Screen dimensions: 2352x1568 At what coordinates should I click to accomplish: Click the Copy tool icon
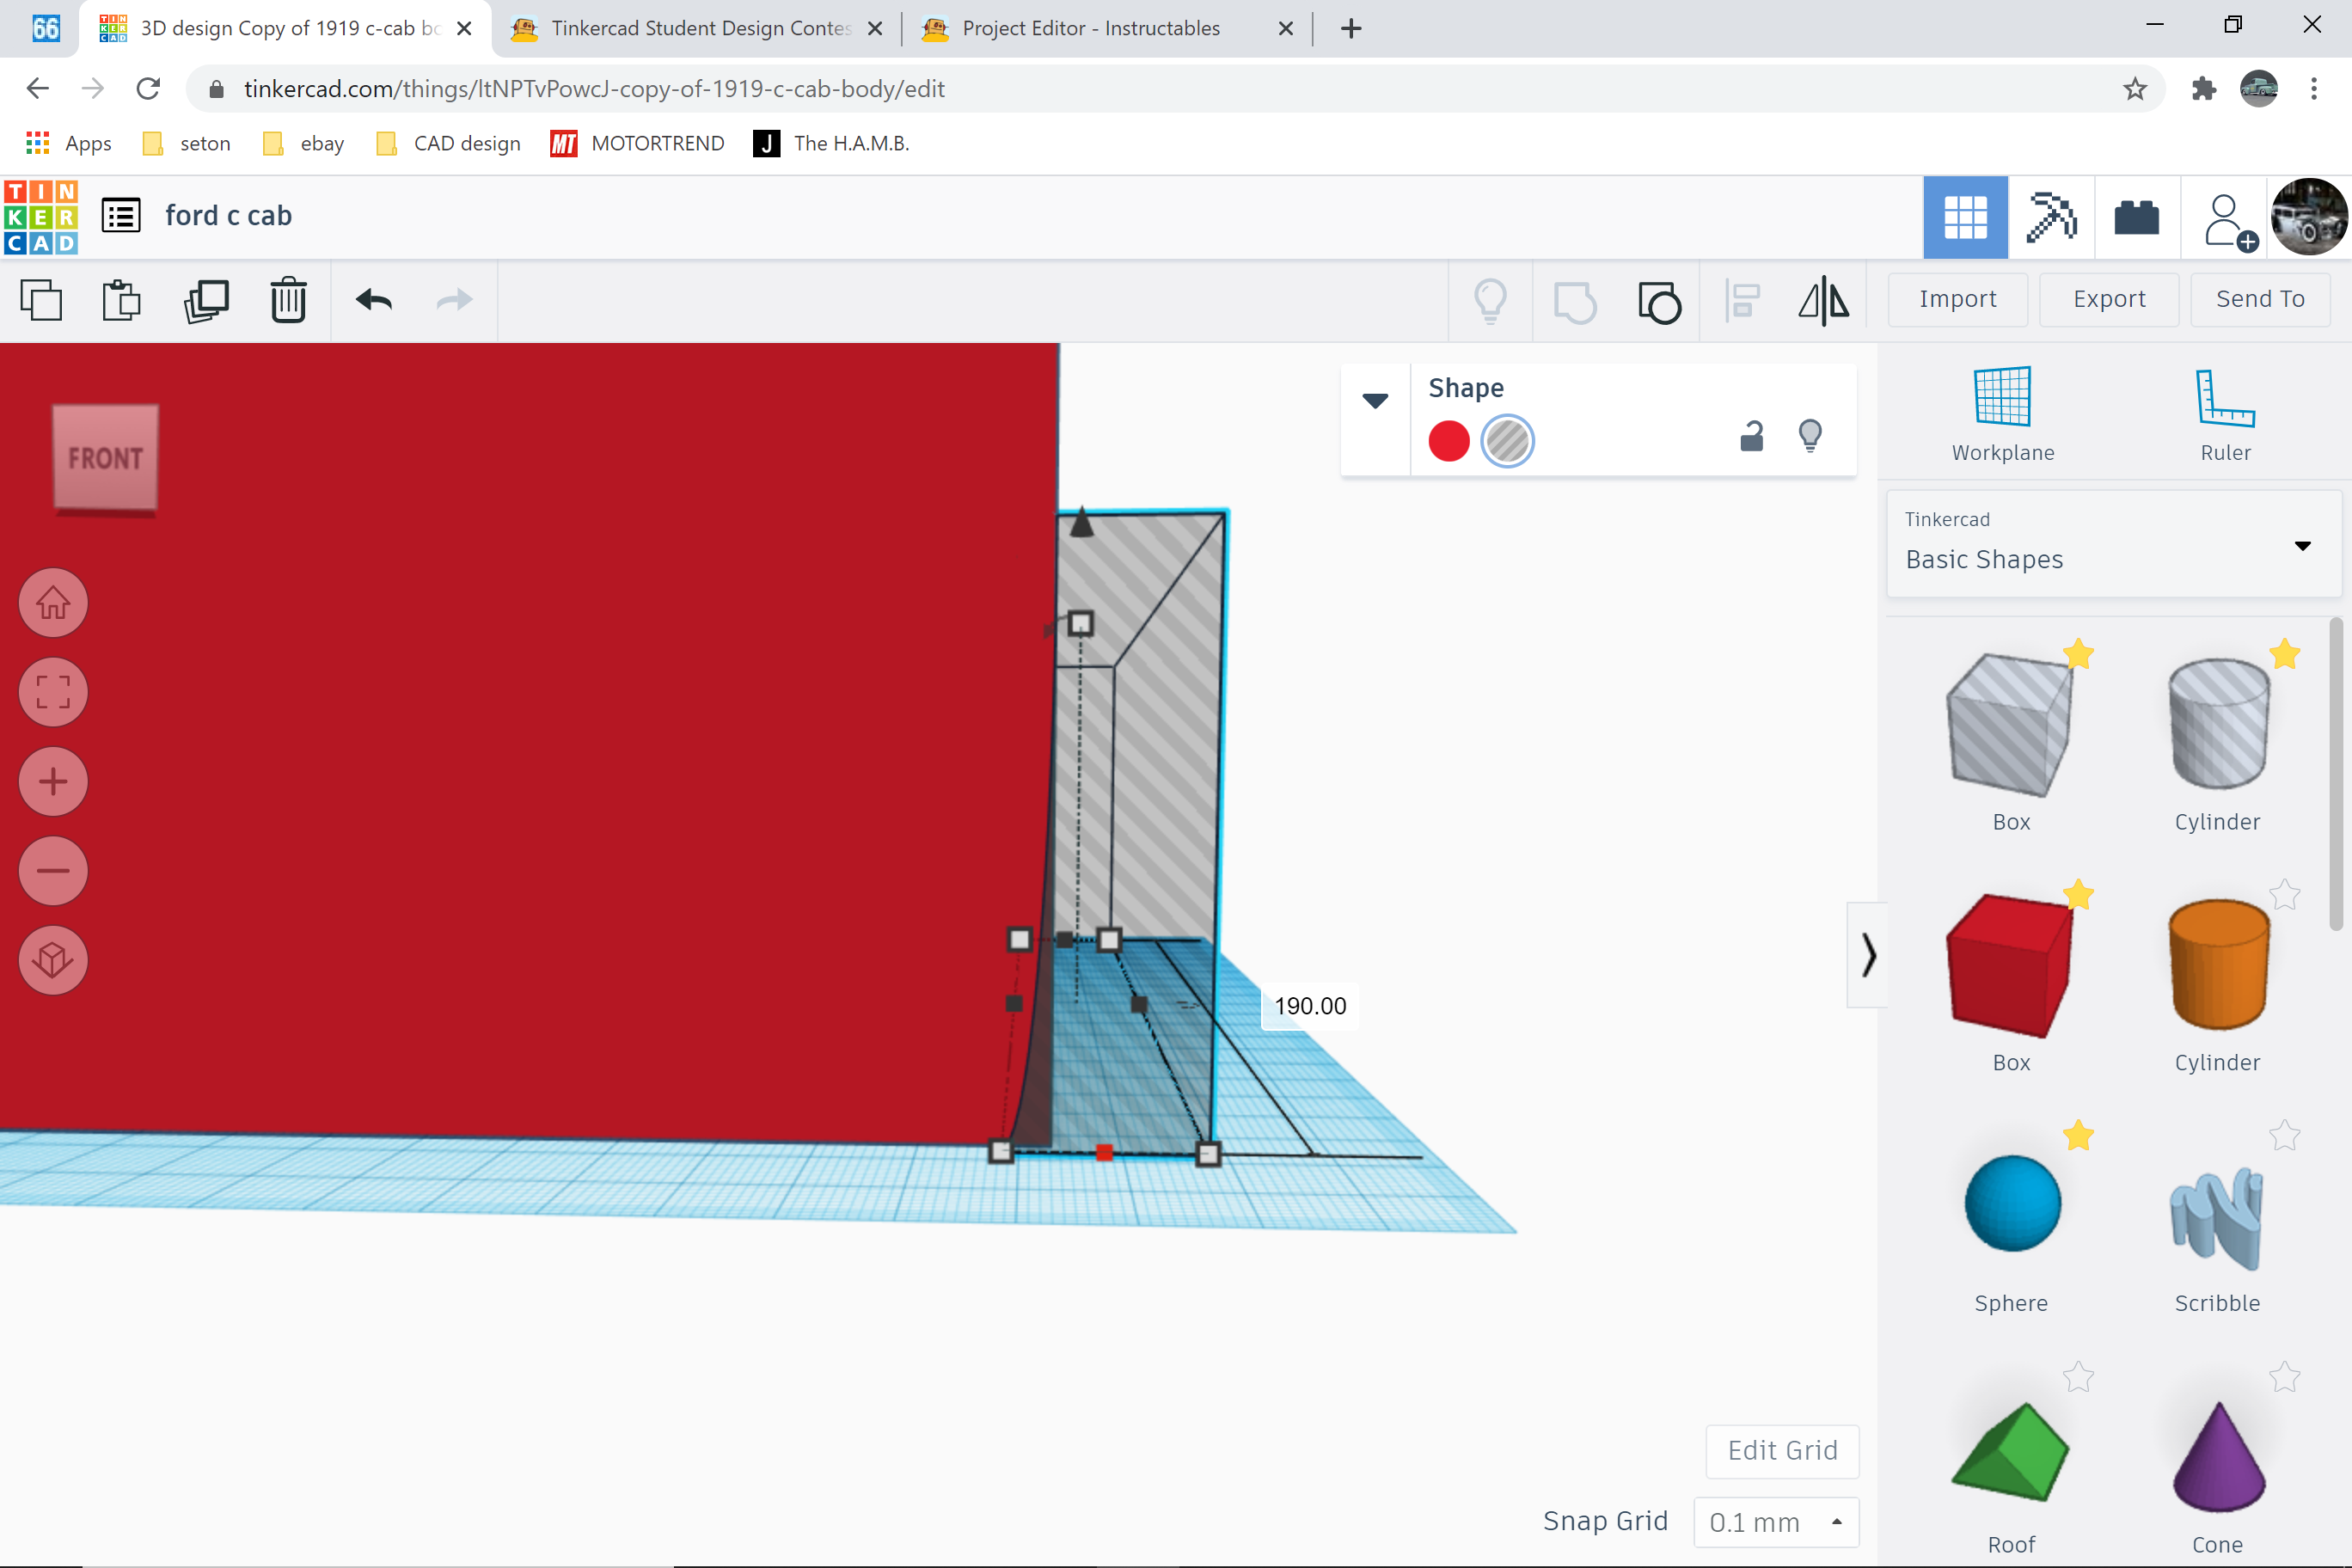click(41, 300)
